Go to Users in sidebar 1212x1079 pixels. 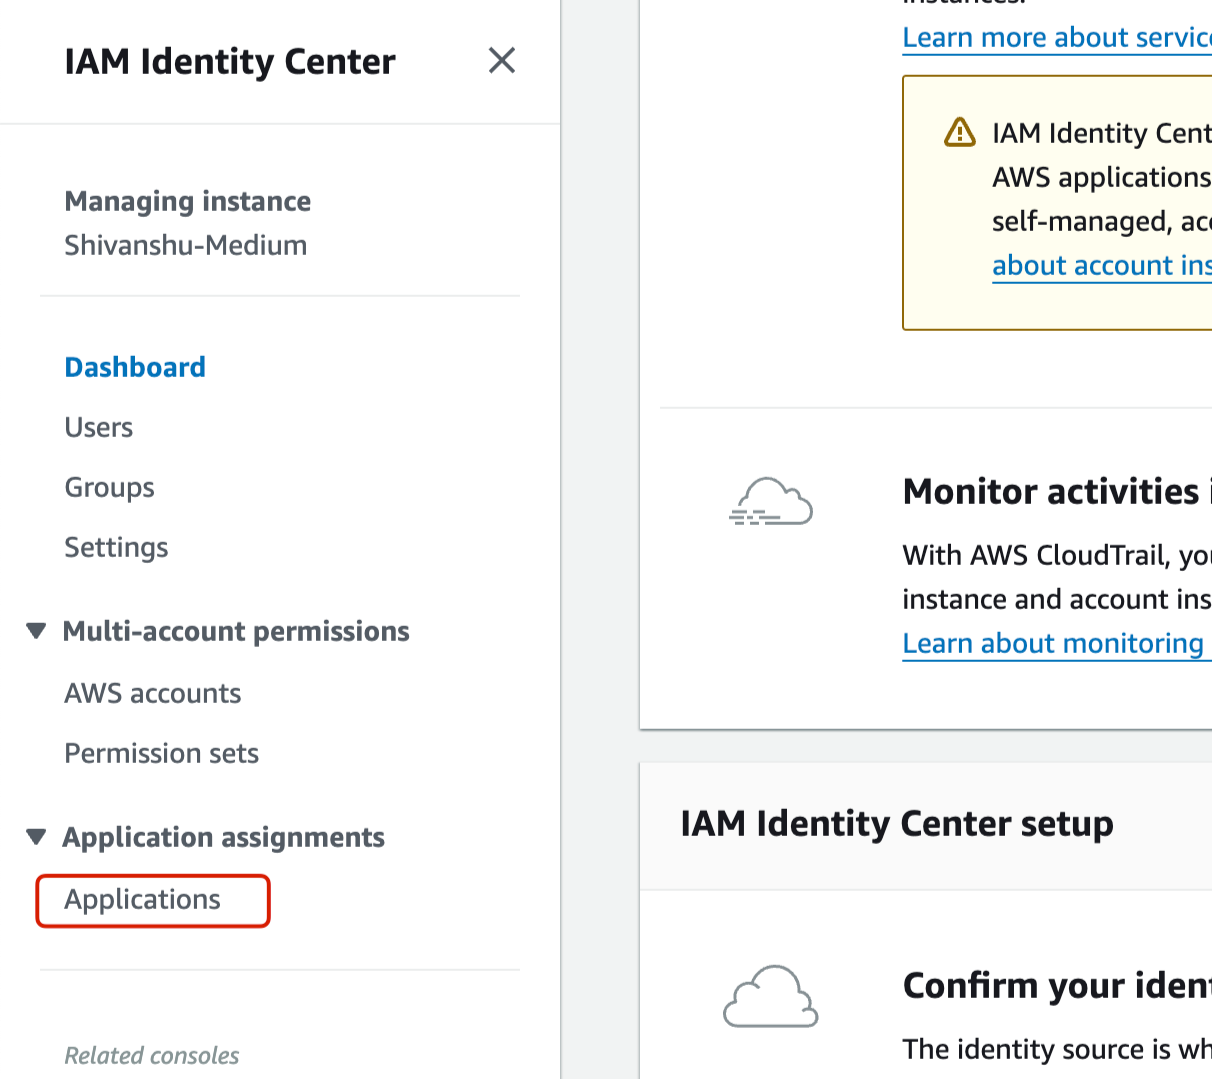tap(99, 427)
